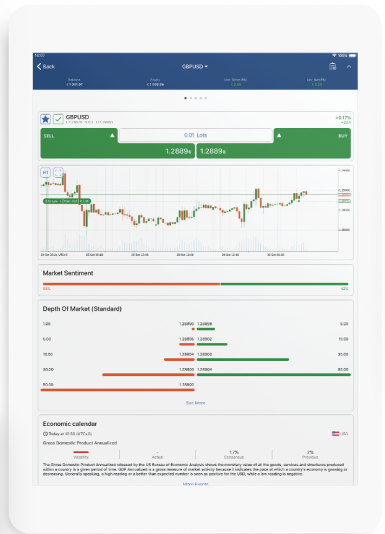Click the USD flag icon in Economic calendar

(x=335, y=434)
